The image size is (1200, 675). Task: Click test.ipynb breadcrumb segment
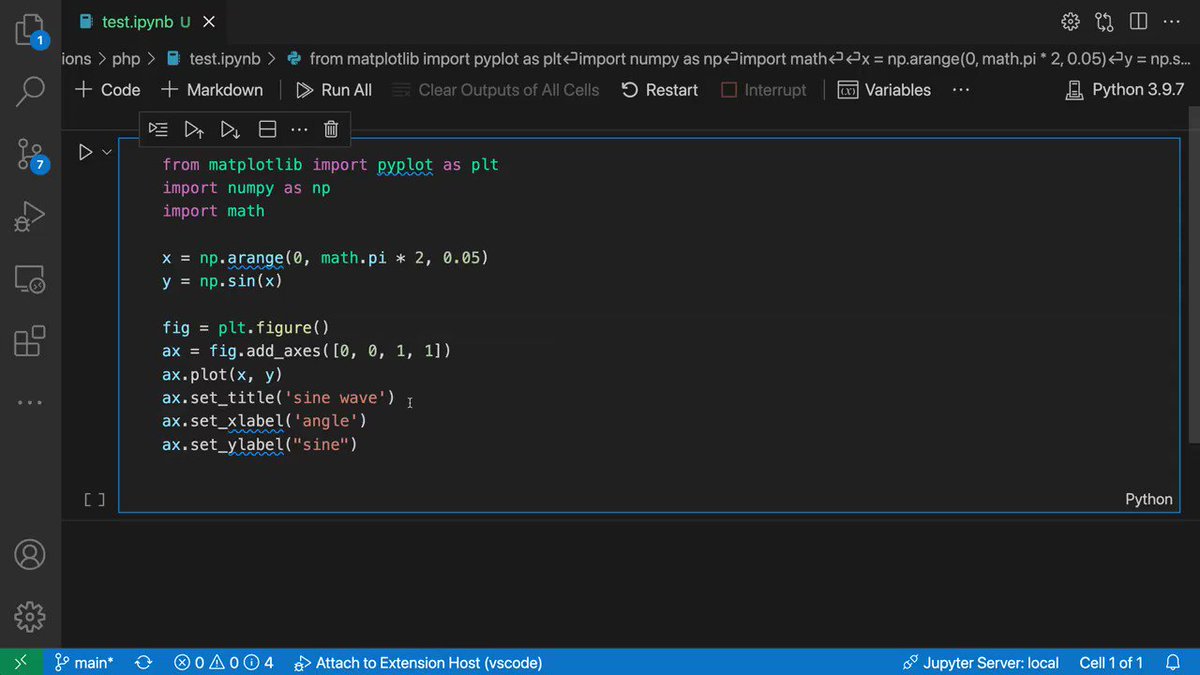coord(214,59)
